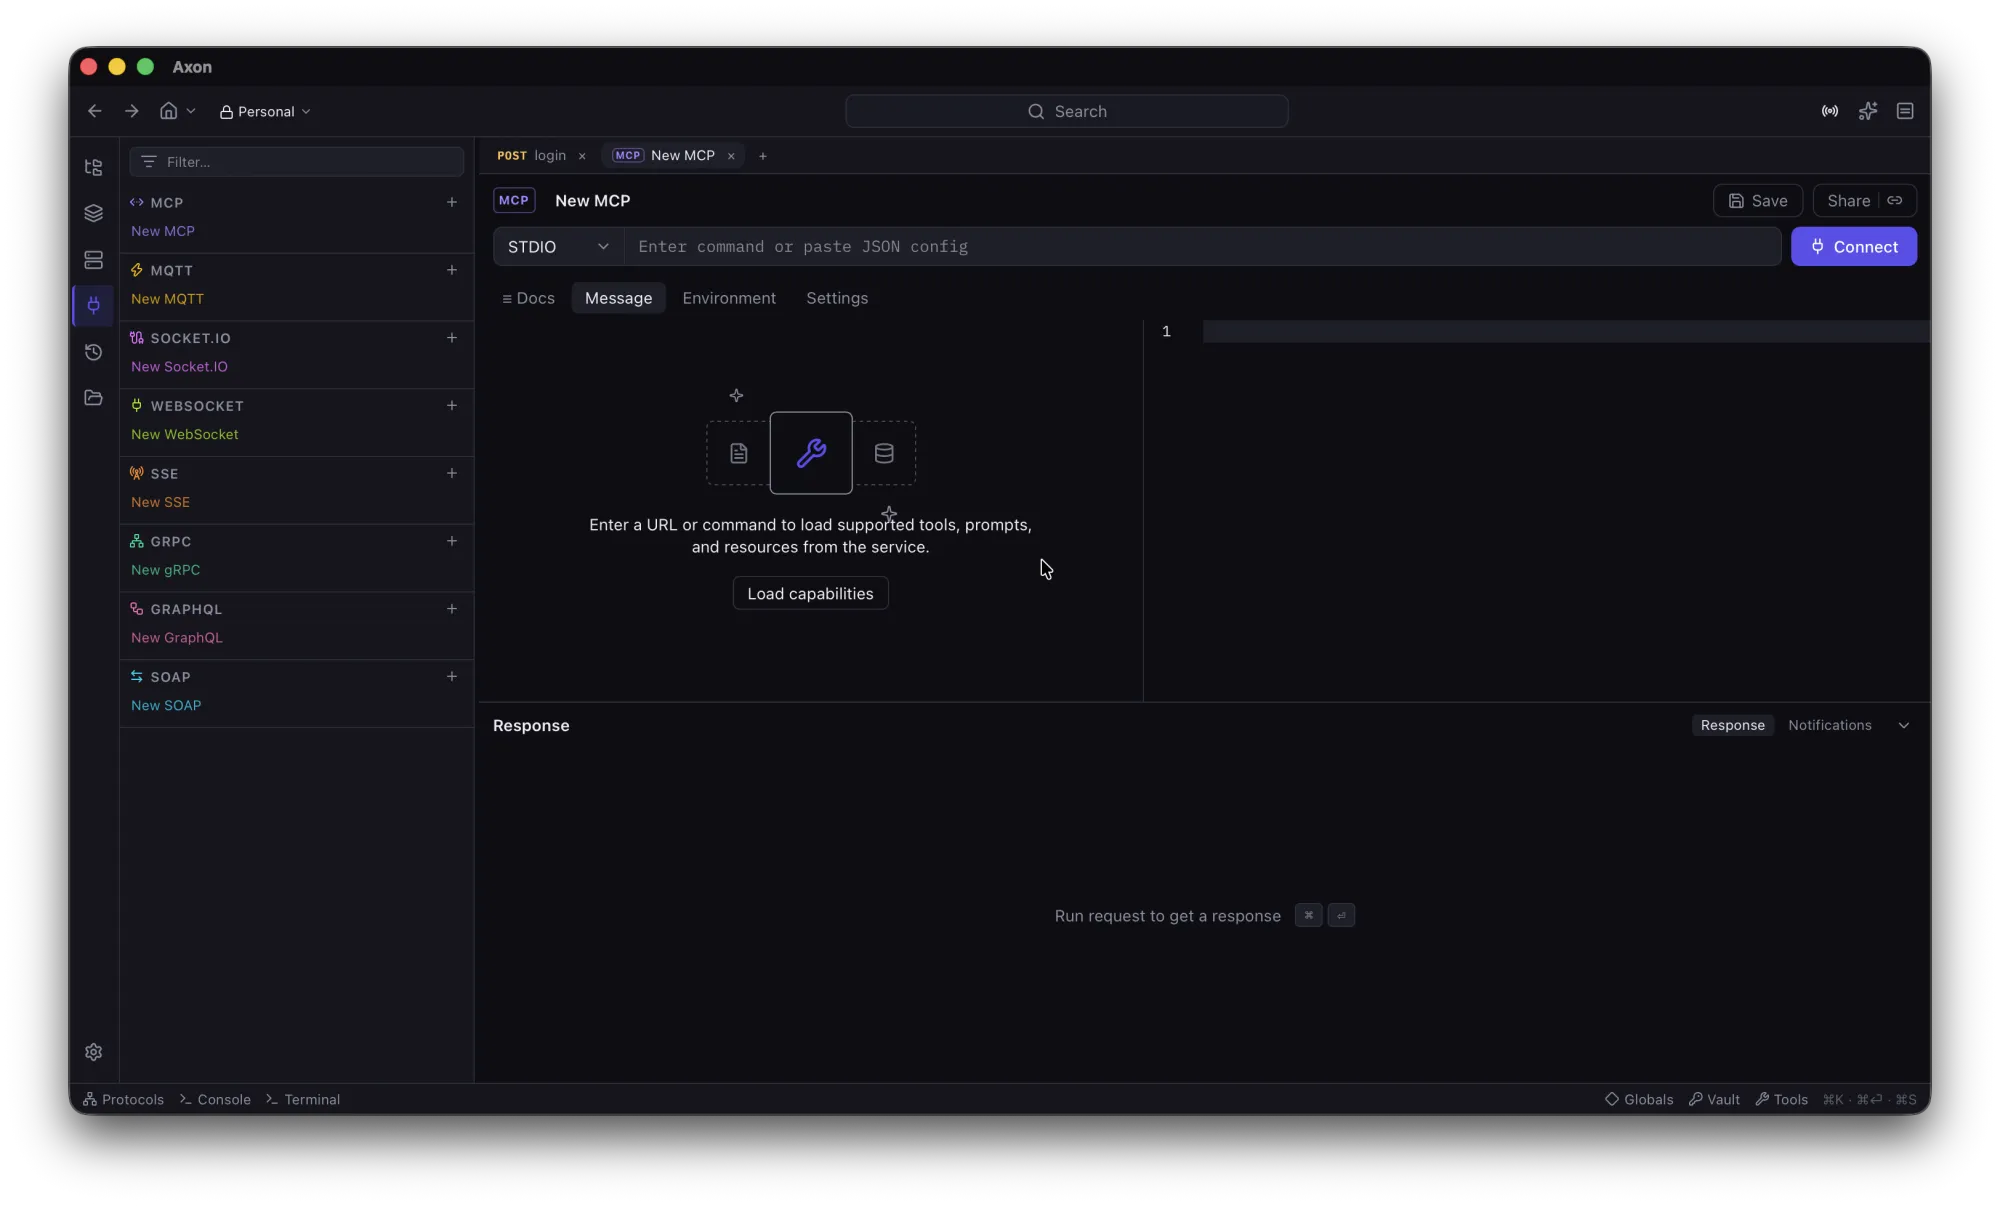The height and width of the screenshot is (1206, 2000).
Task: Go forward with right arrow
Action: pyautogui.click(x=131, y=111)
